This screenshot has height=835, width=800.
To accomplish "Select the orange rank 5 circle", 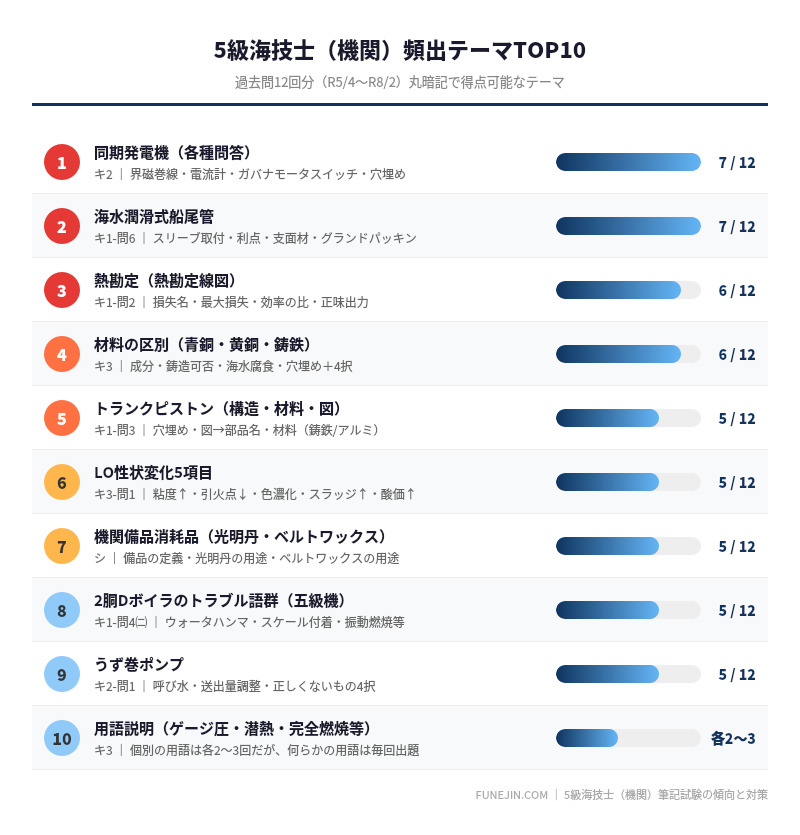I will click(x=62, y=418).
